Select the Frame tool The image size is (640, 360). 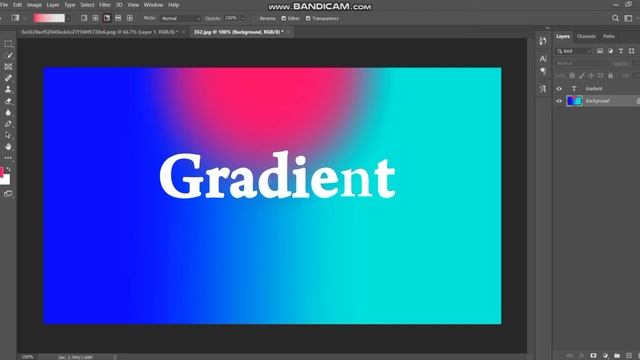(8, 67)
